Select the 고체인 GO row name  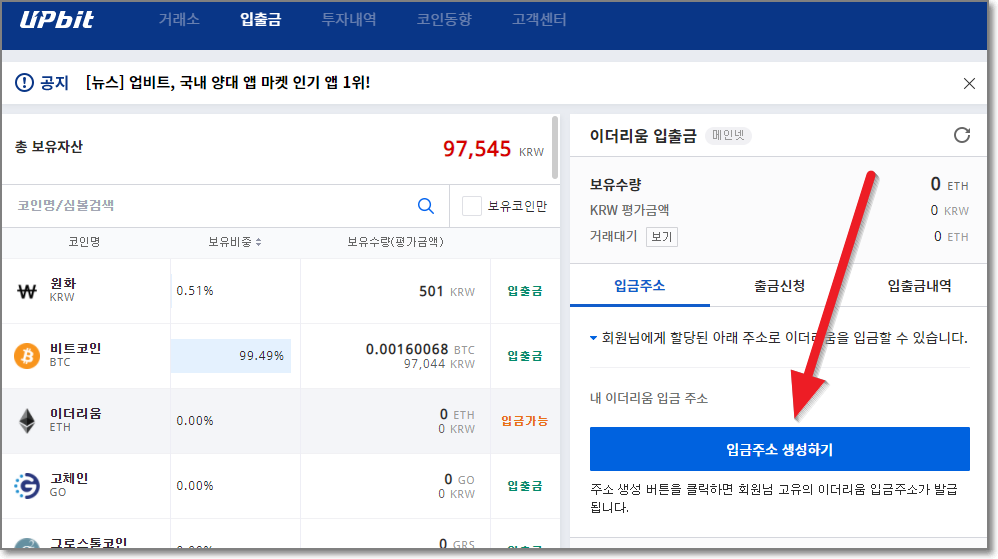coord(69,485)
